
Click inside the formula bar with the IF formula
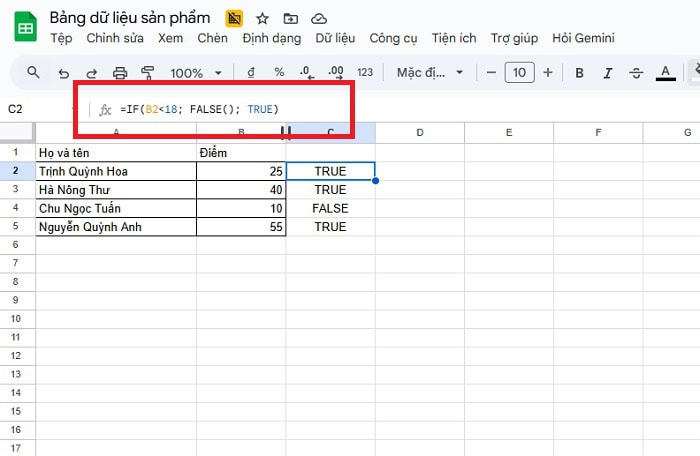(230, 109)
